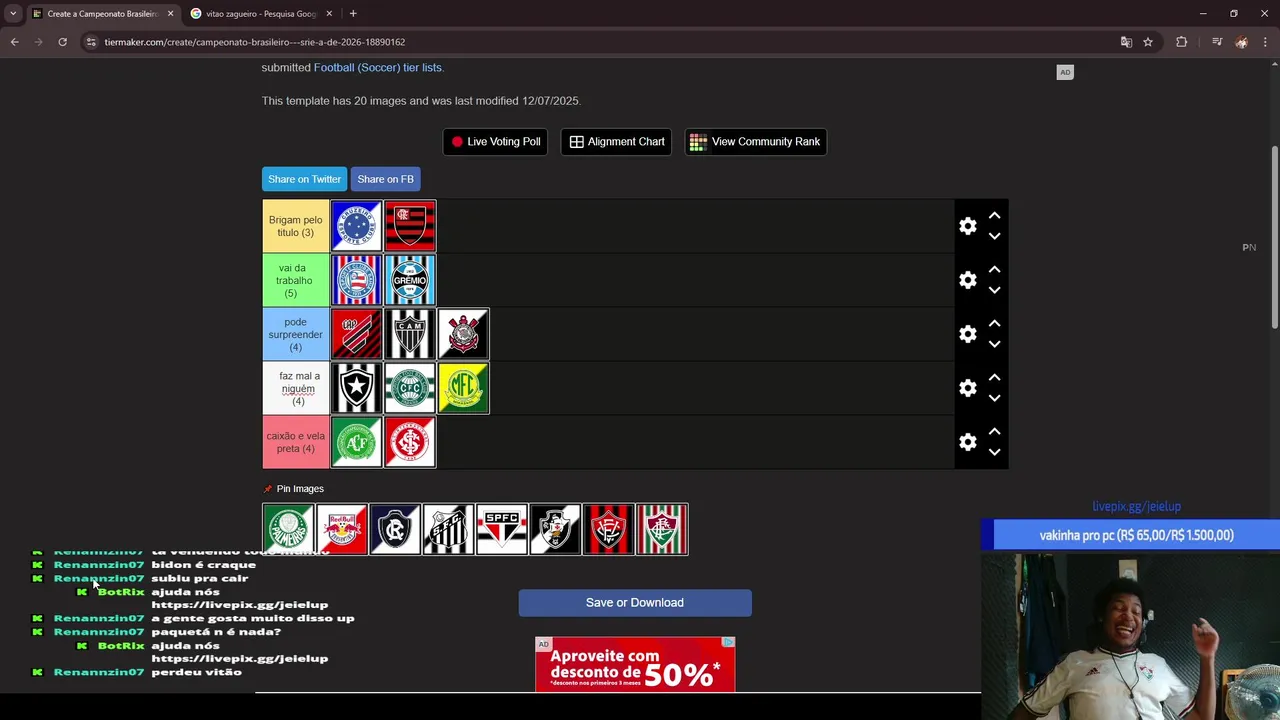Select the São Paulo SPFC crest
Viewport: 1280px width, 720px height.
pos(502,529)
